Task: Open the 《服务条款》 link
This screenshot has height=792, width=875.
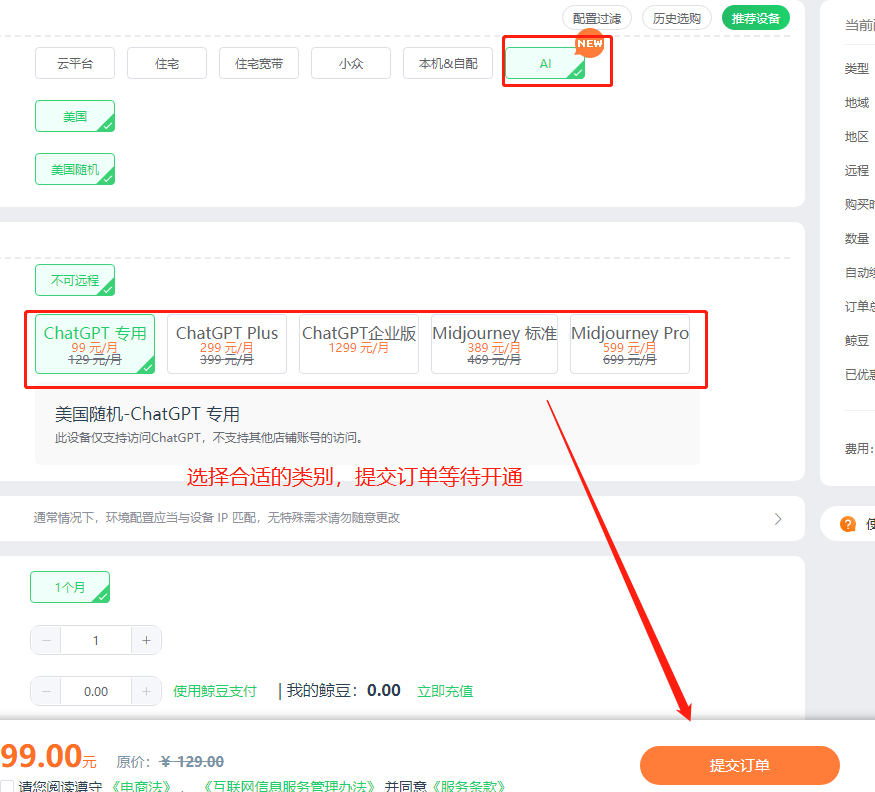Action: tap(469, 786)
